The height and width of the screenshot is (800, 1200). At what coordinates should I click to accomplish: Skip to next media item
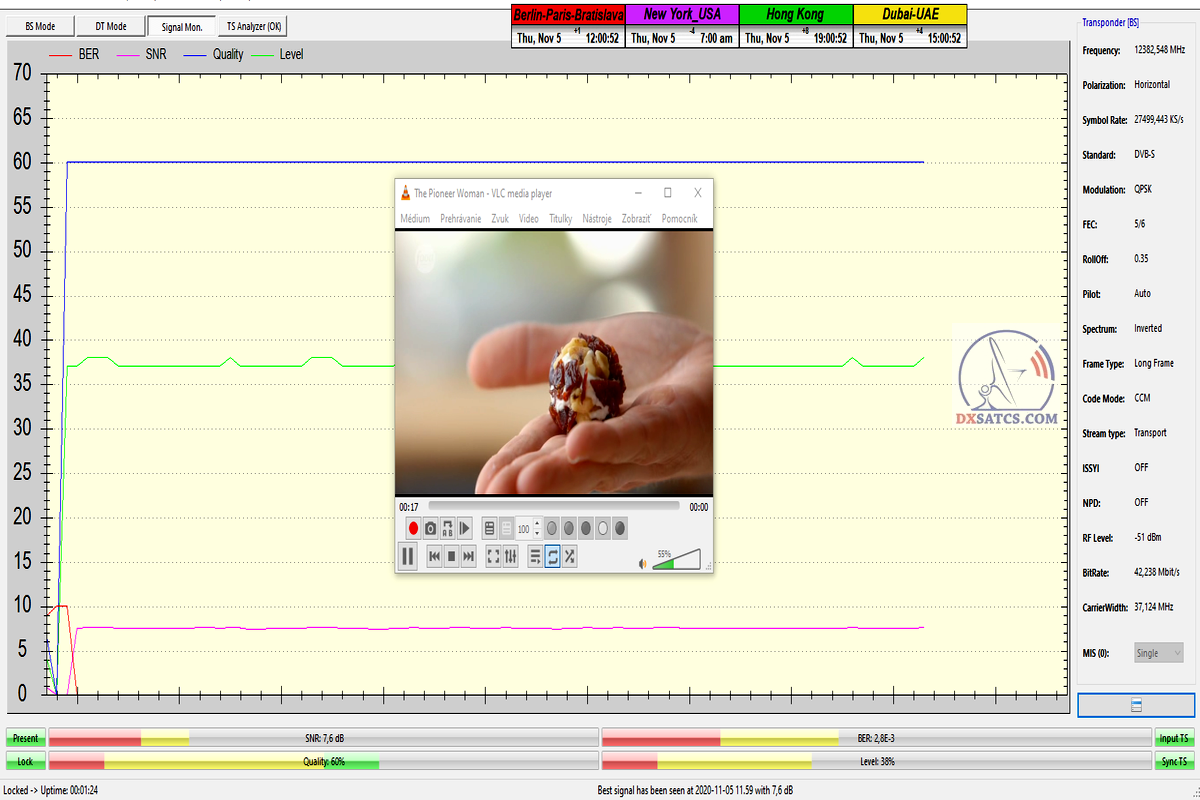pyautogui.click(x=468, y=557)
